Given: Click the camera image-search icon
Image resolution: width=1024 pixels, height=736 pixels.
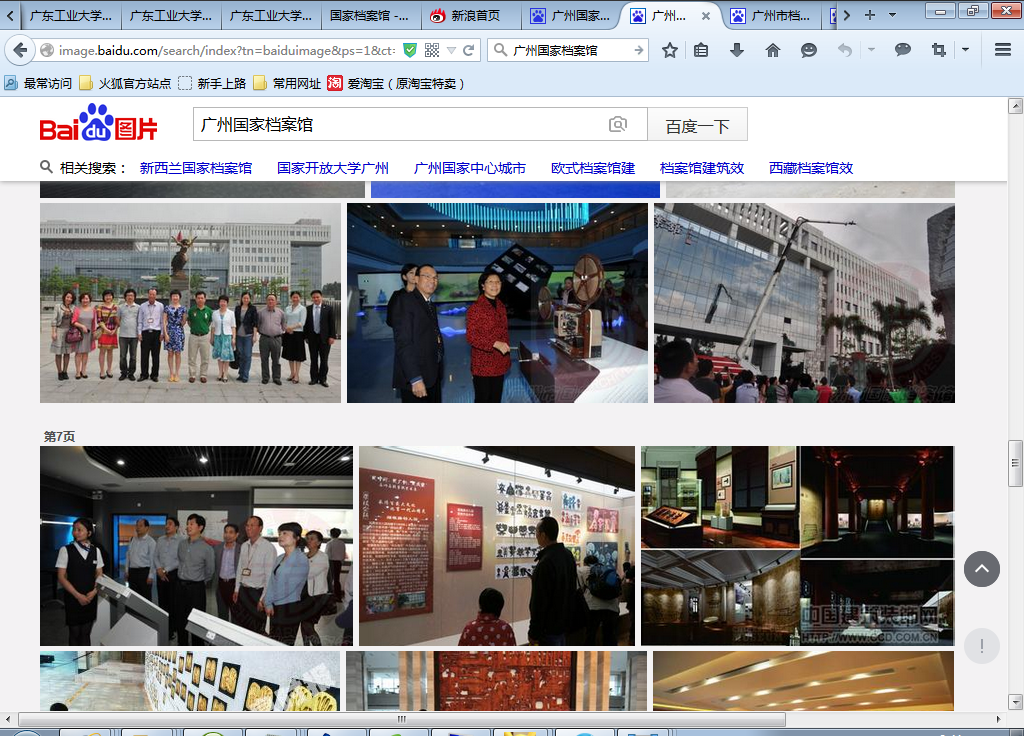Looking at the screenshot, I should coord(618,125).
